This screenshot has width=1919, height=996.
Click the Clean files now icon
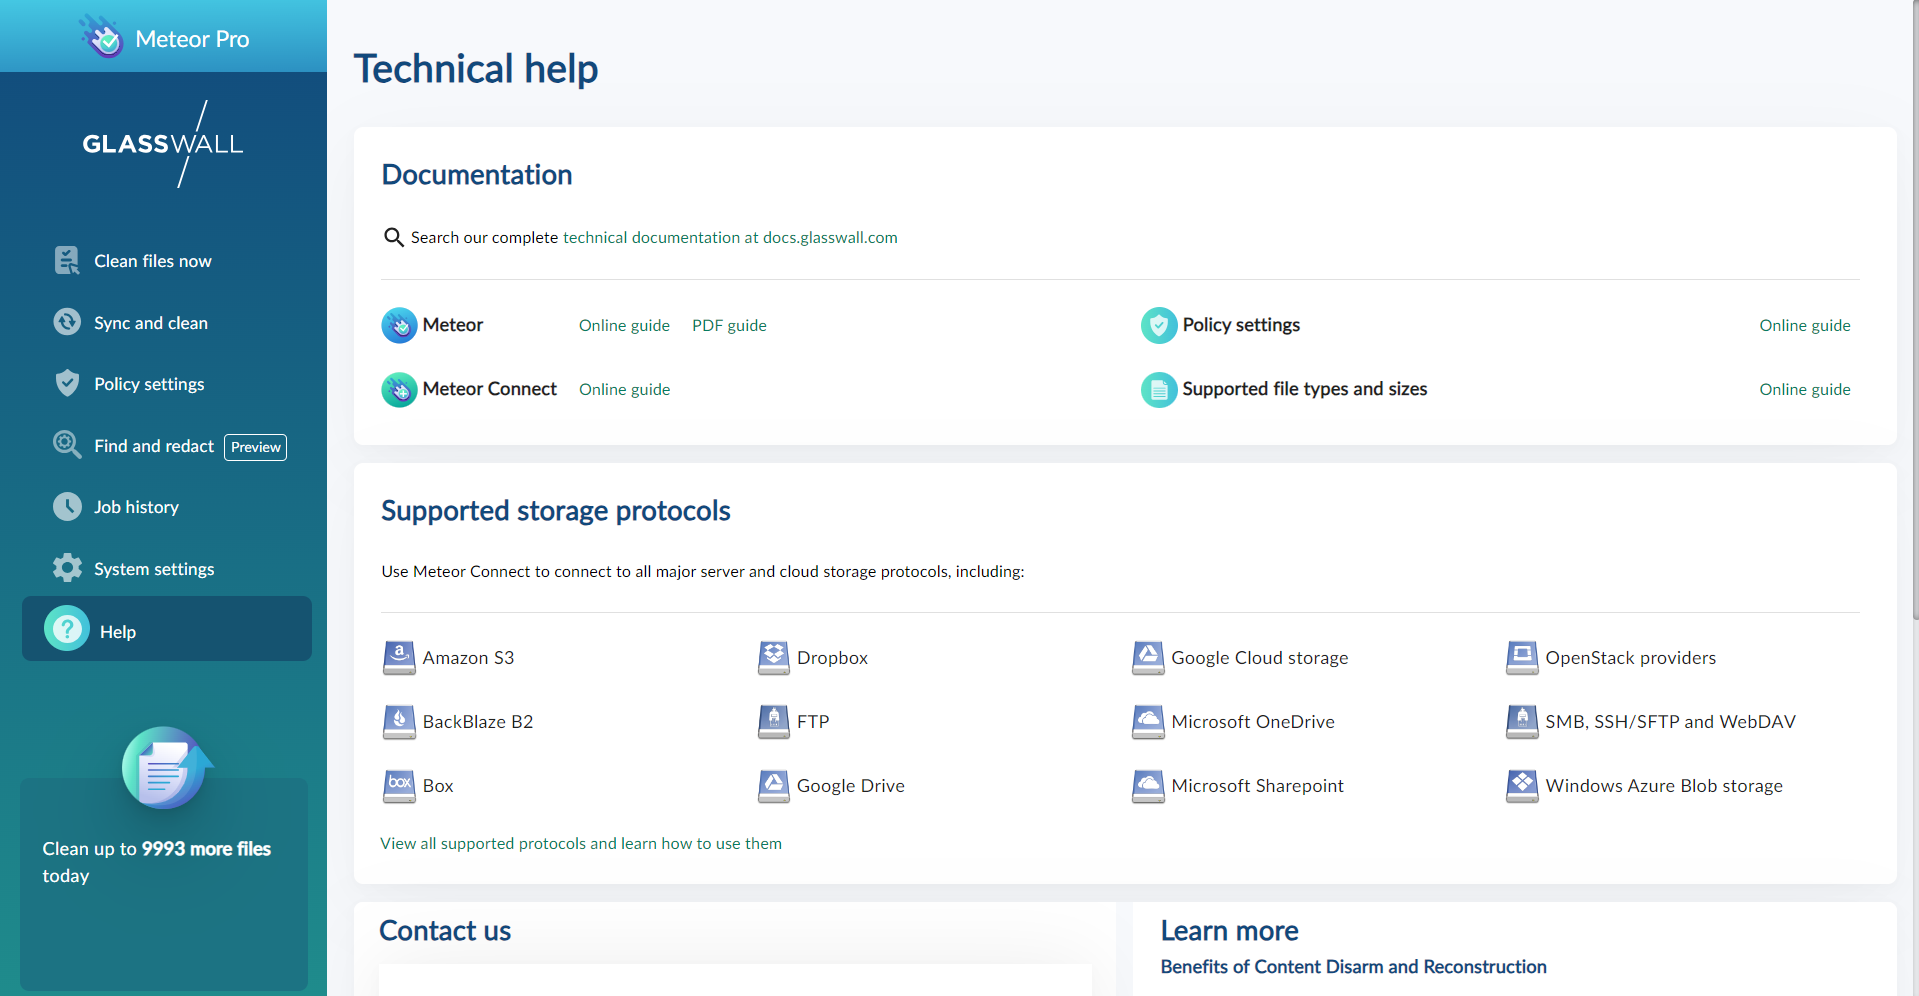(67, 261)
